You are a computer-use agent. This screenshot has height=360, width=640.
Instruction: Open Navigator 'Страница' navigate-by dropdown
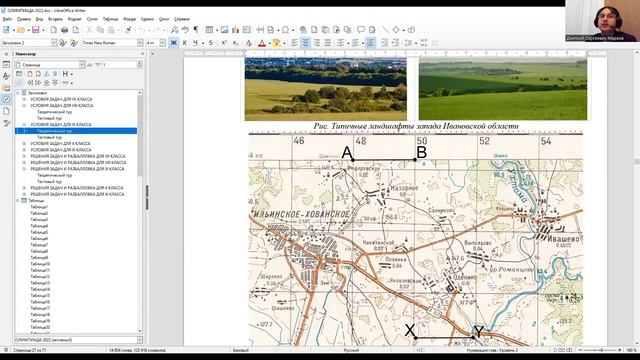coord(82,64)
